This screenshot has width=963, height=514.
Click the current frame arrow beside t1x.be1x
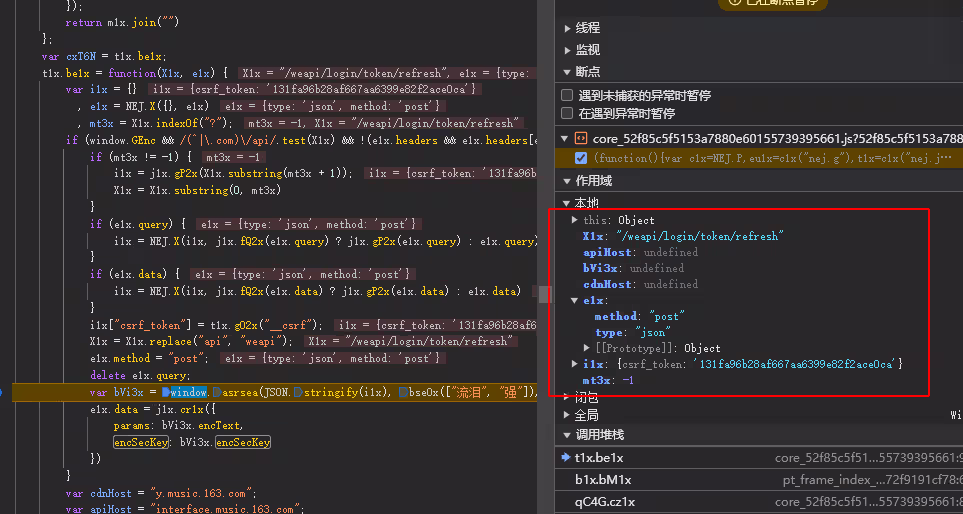coord(565,457)
